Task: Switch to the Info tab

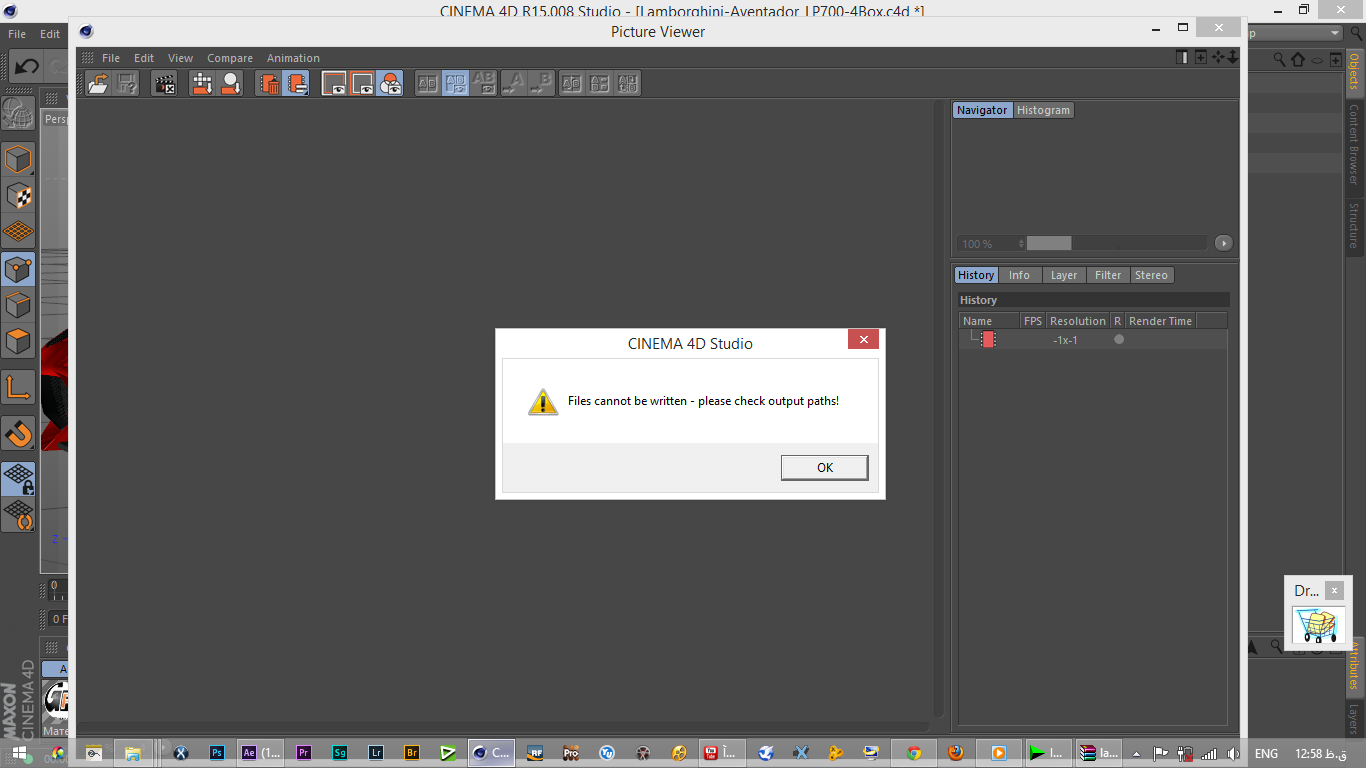Action: pyautogui.click(x=1019, y=275)
